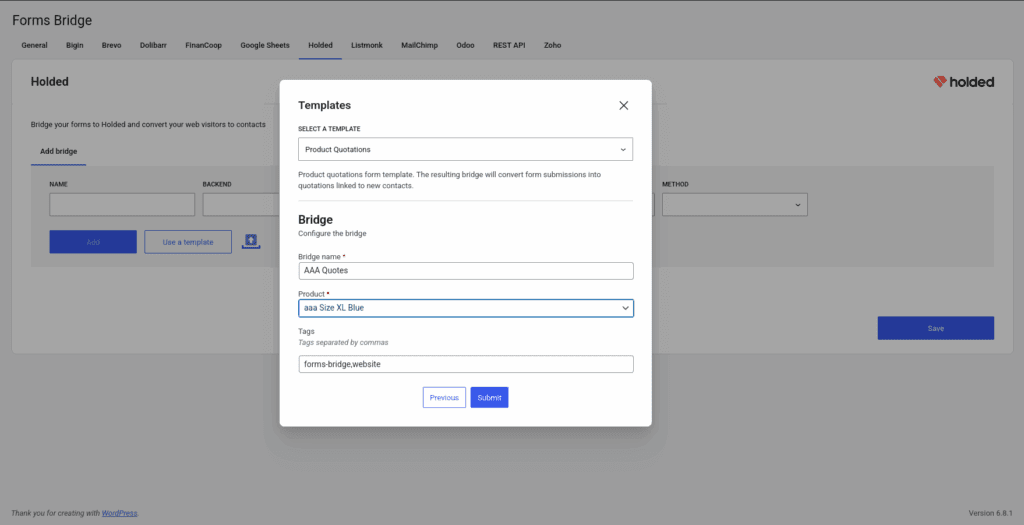Open the FinanCoop tab

tap(204, 46)
